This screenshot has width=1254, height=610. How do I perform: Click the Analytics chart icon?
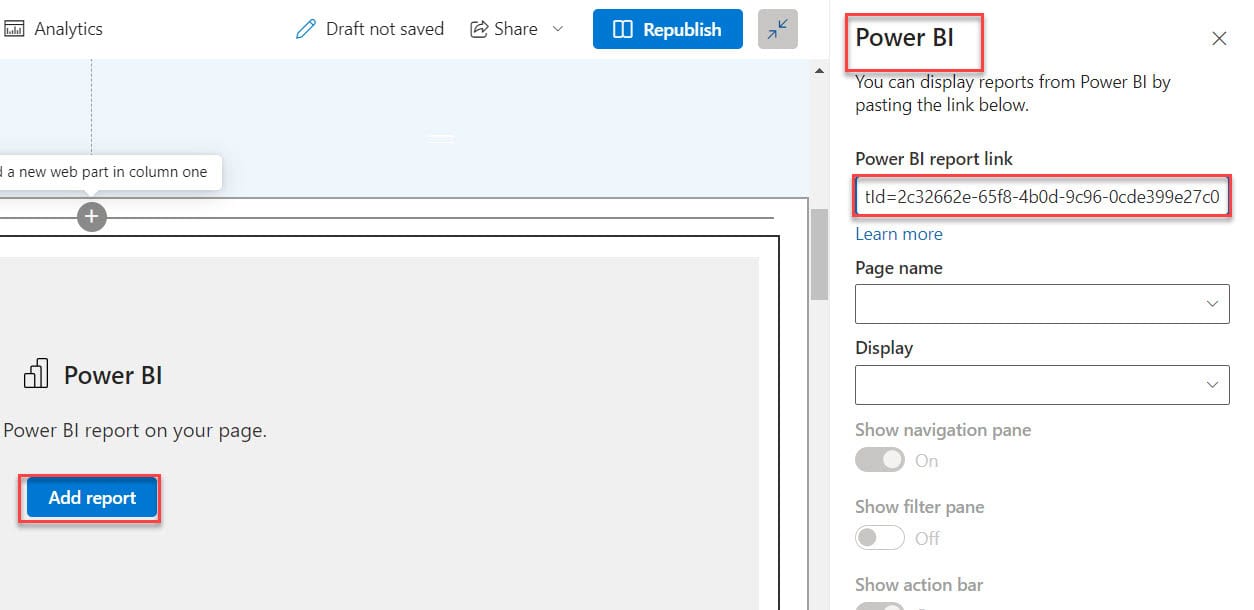coord(15,29)
